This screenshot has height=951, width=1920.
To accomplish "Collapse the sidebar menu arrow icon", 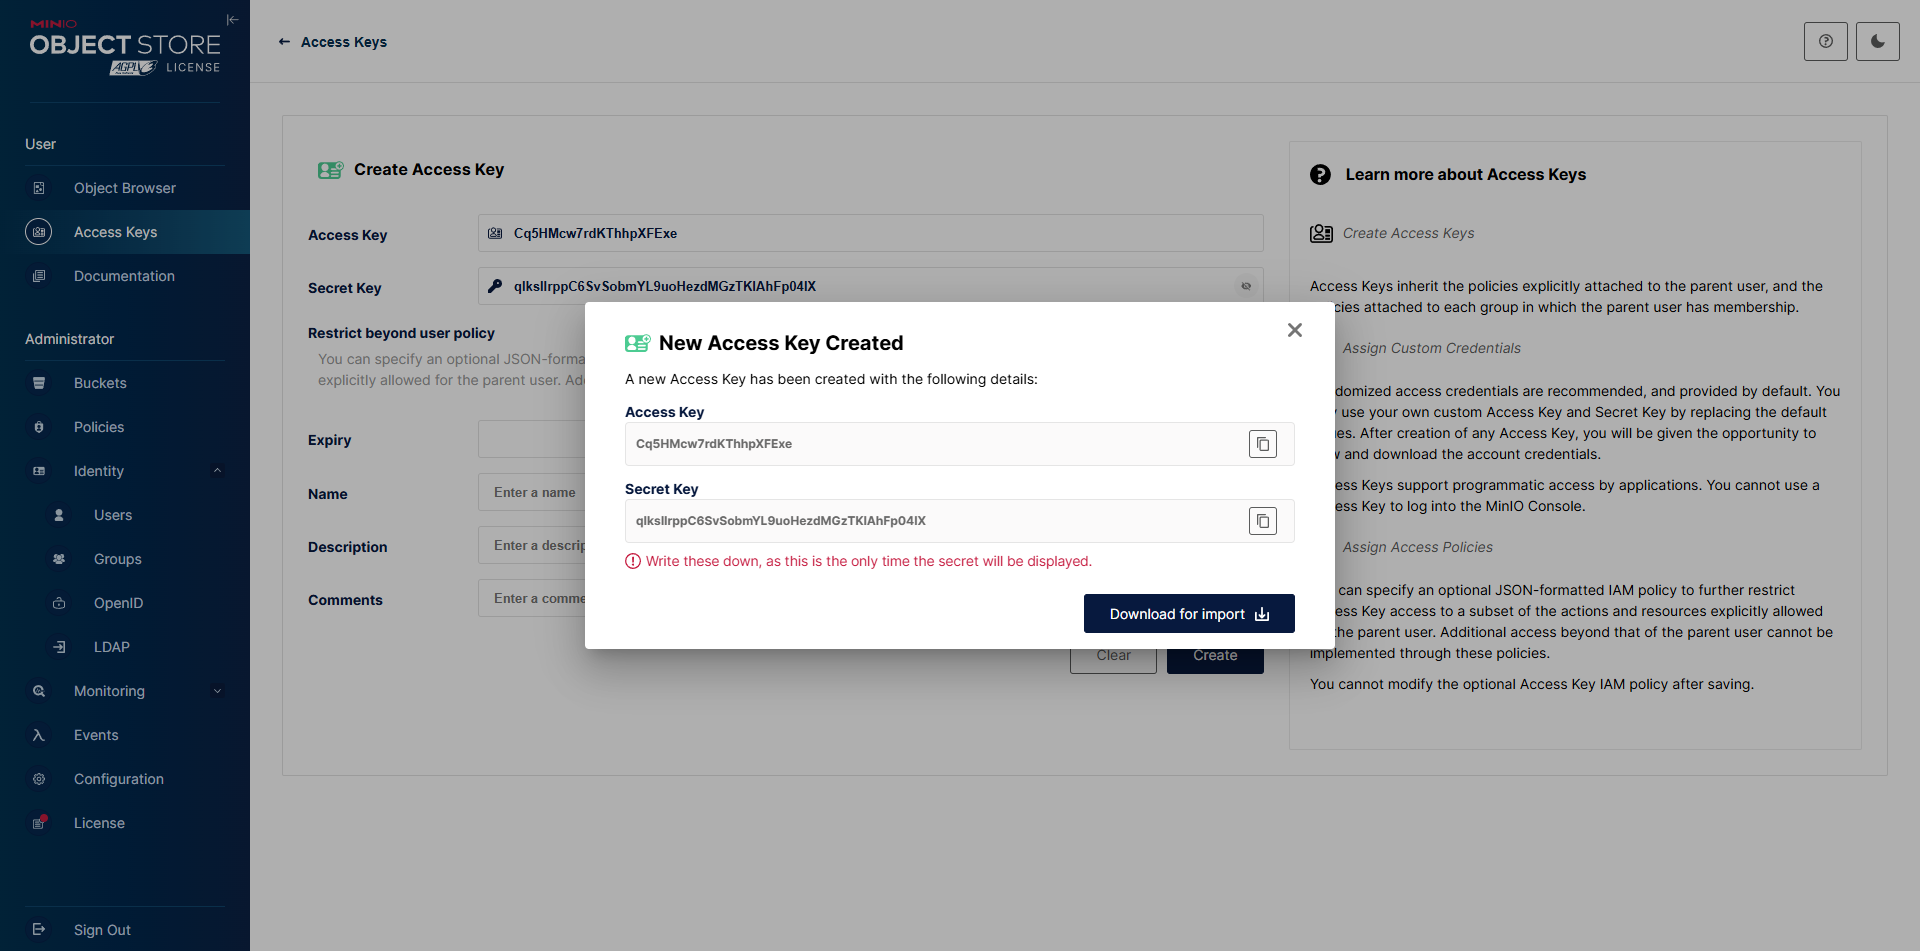I will pos(232,20).
